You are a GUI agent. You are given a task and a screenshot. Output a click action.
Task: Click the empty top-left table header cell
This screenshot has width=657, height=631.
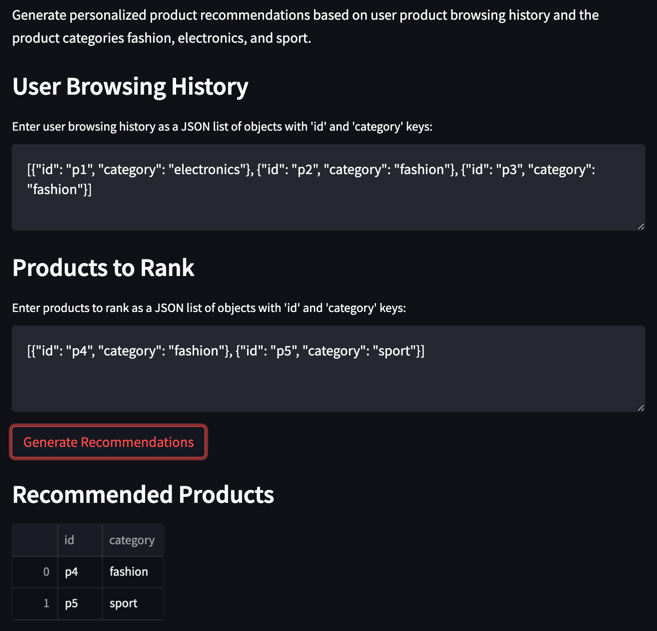pyautogui.click(x=35, y=540)
